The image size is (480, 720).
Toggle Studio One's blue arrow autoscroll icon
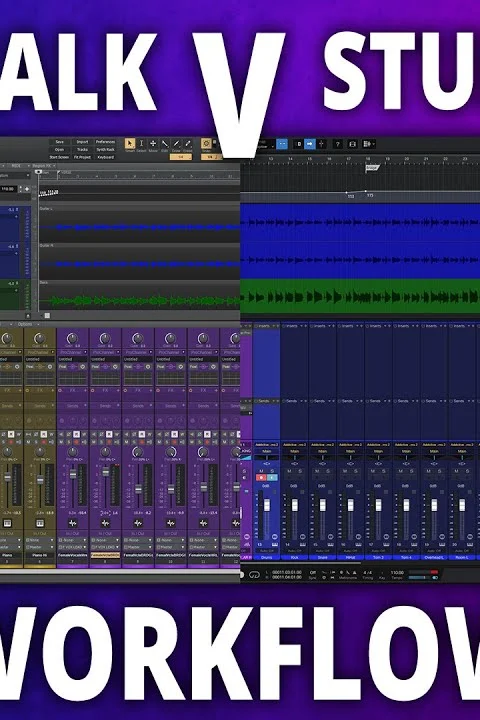(310, 144)
